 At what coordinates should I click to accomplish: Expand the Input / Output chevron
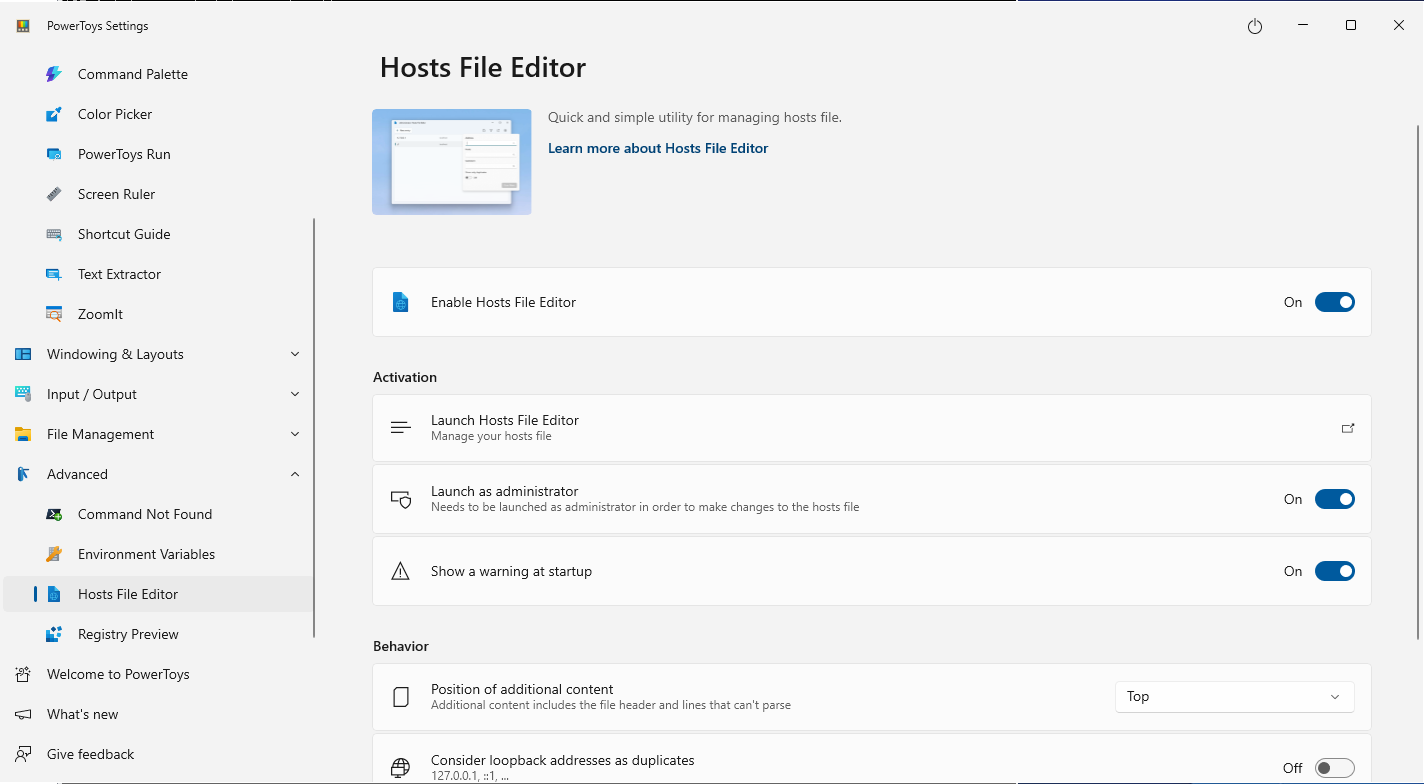[295, 394]
